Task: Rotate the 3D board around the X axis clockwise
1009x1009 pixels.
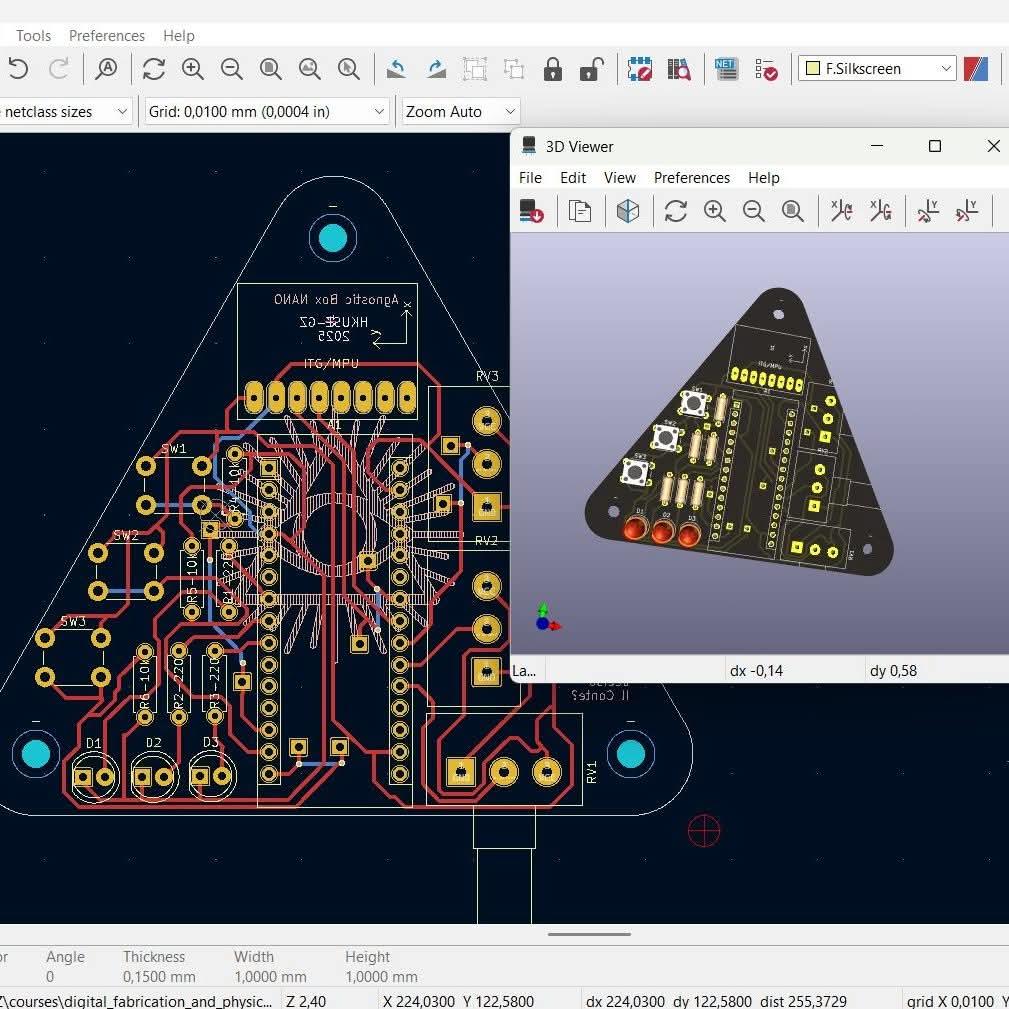Action: (x=841, y=211)
